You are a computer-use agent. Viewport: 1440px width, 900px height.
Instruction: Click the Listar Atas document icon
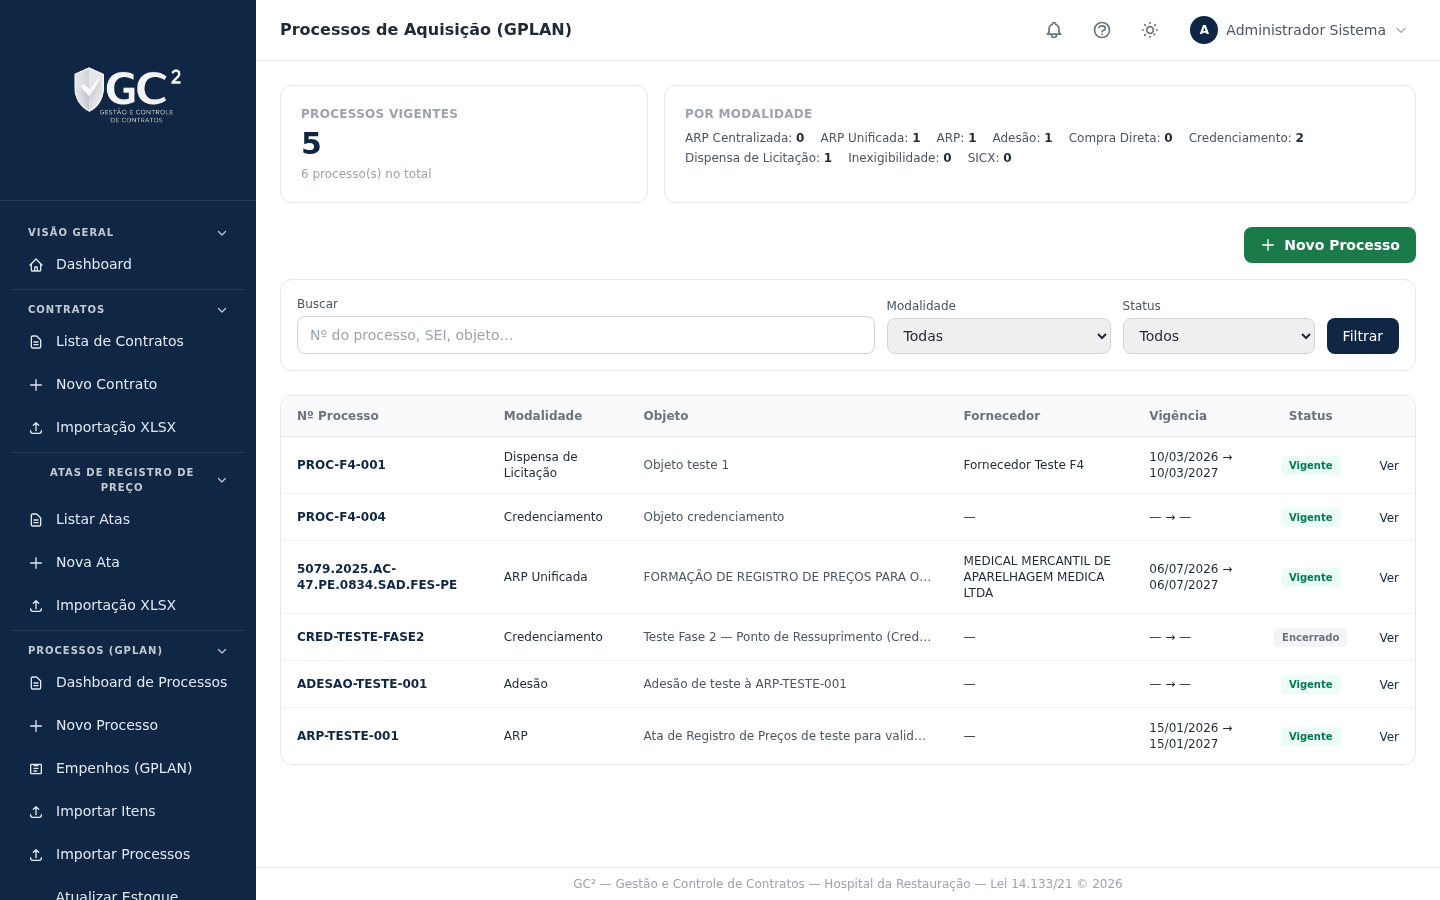[36, 520]
